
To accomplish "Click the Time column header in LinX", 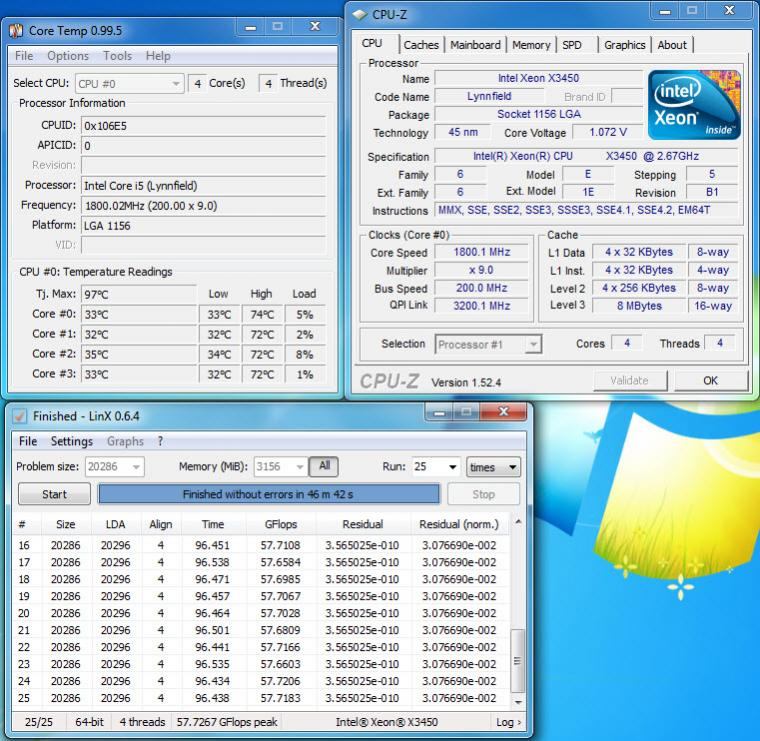I will pos(213,524).
